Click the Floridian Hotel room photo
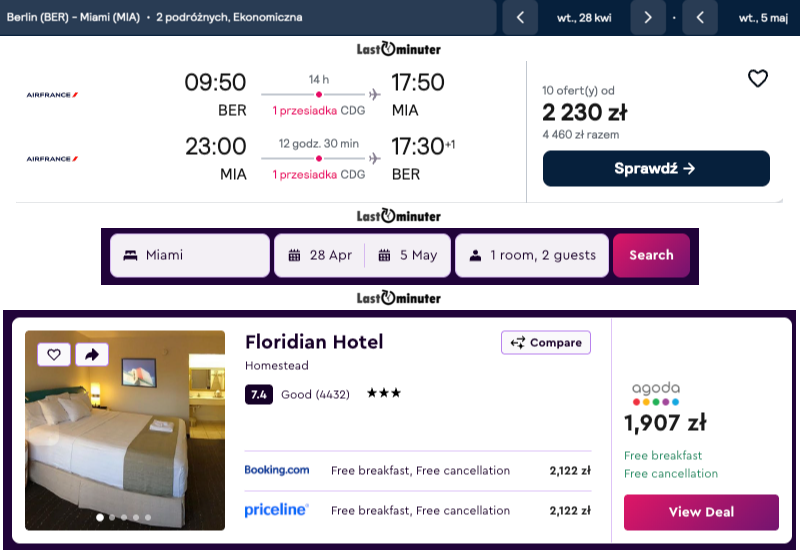This screenshot has height=550, width=800. click(x=125, y=440)
